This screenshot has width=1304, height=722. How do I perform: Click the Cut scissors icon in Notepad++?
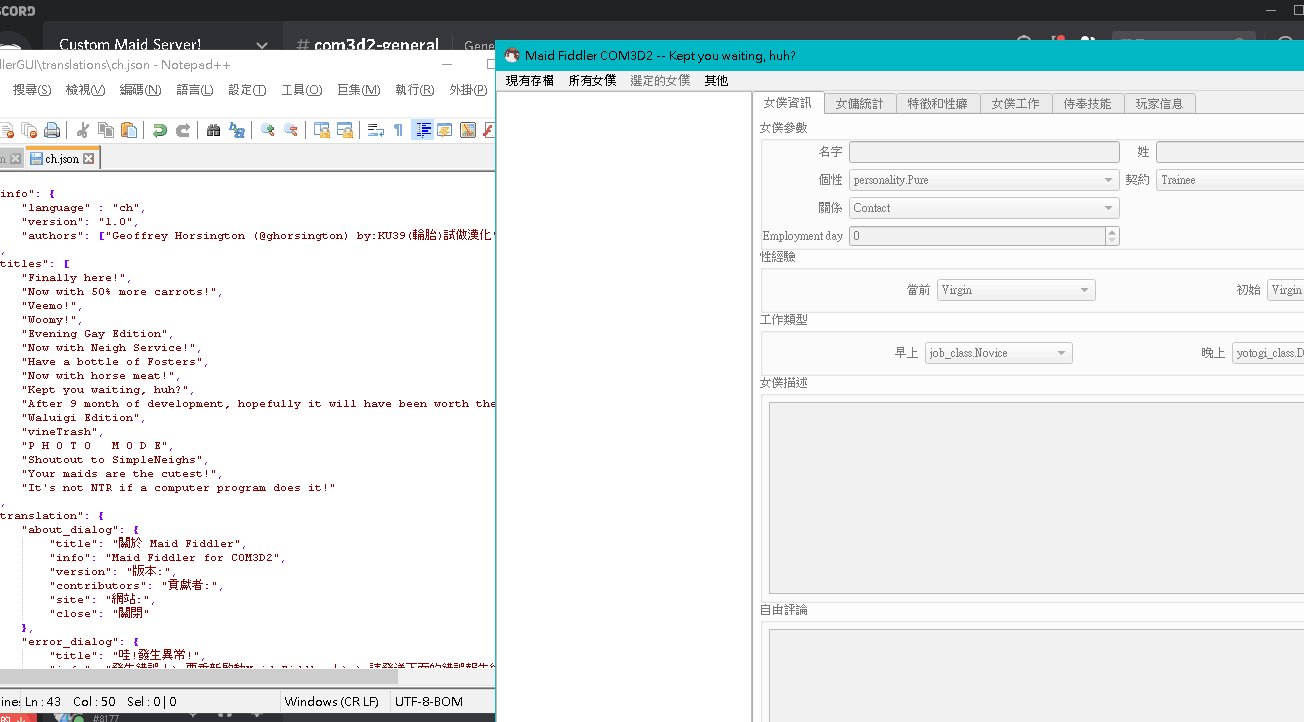[83, 130]
